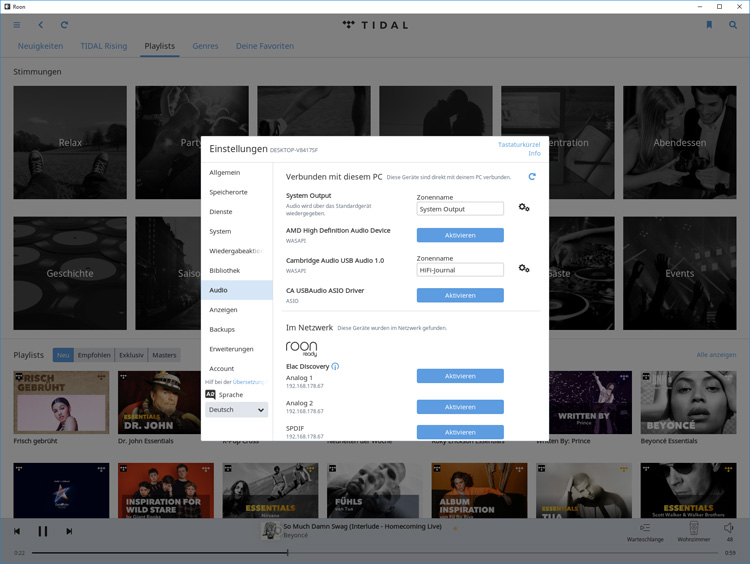This screenshot has height=564, width=750.
Task: Activate the AMD High Definition Audio Device
Action: click(460, 235)
